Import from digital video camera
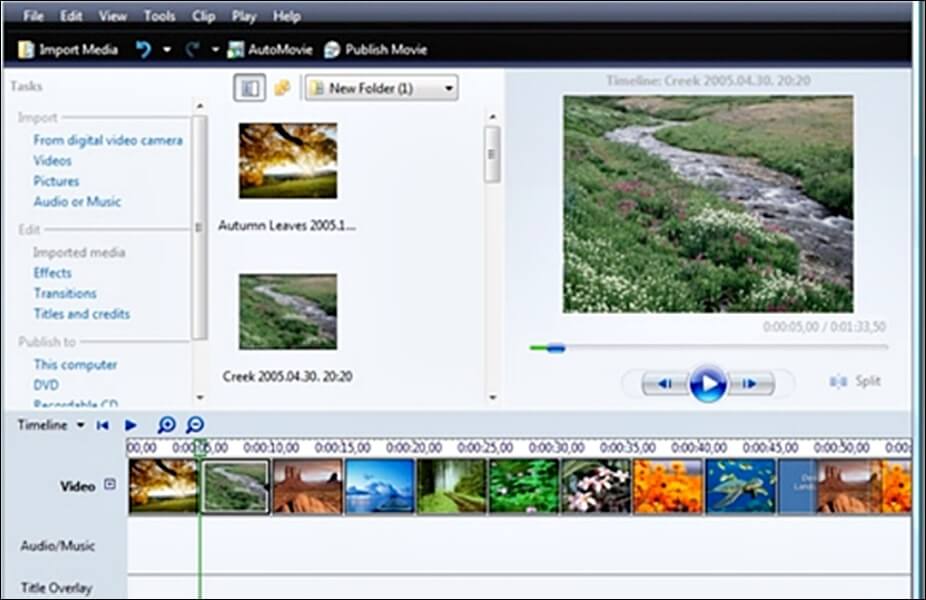926x600 pixels. 107,140
